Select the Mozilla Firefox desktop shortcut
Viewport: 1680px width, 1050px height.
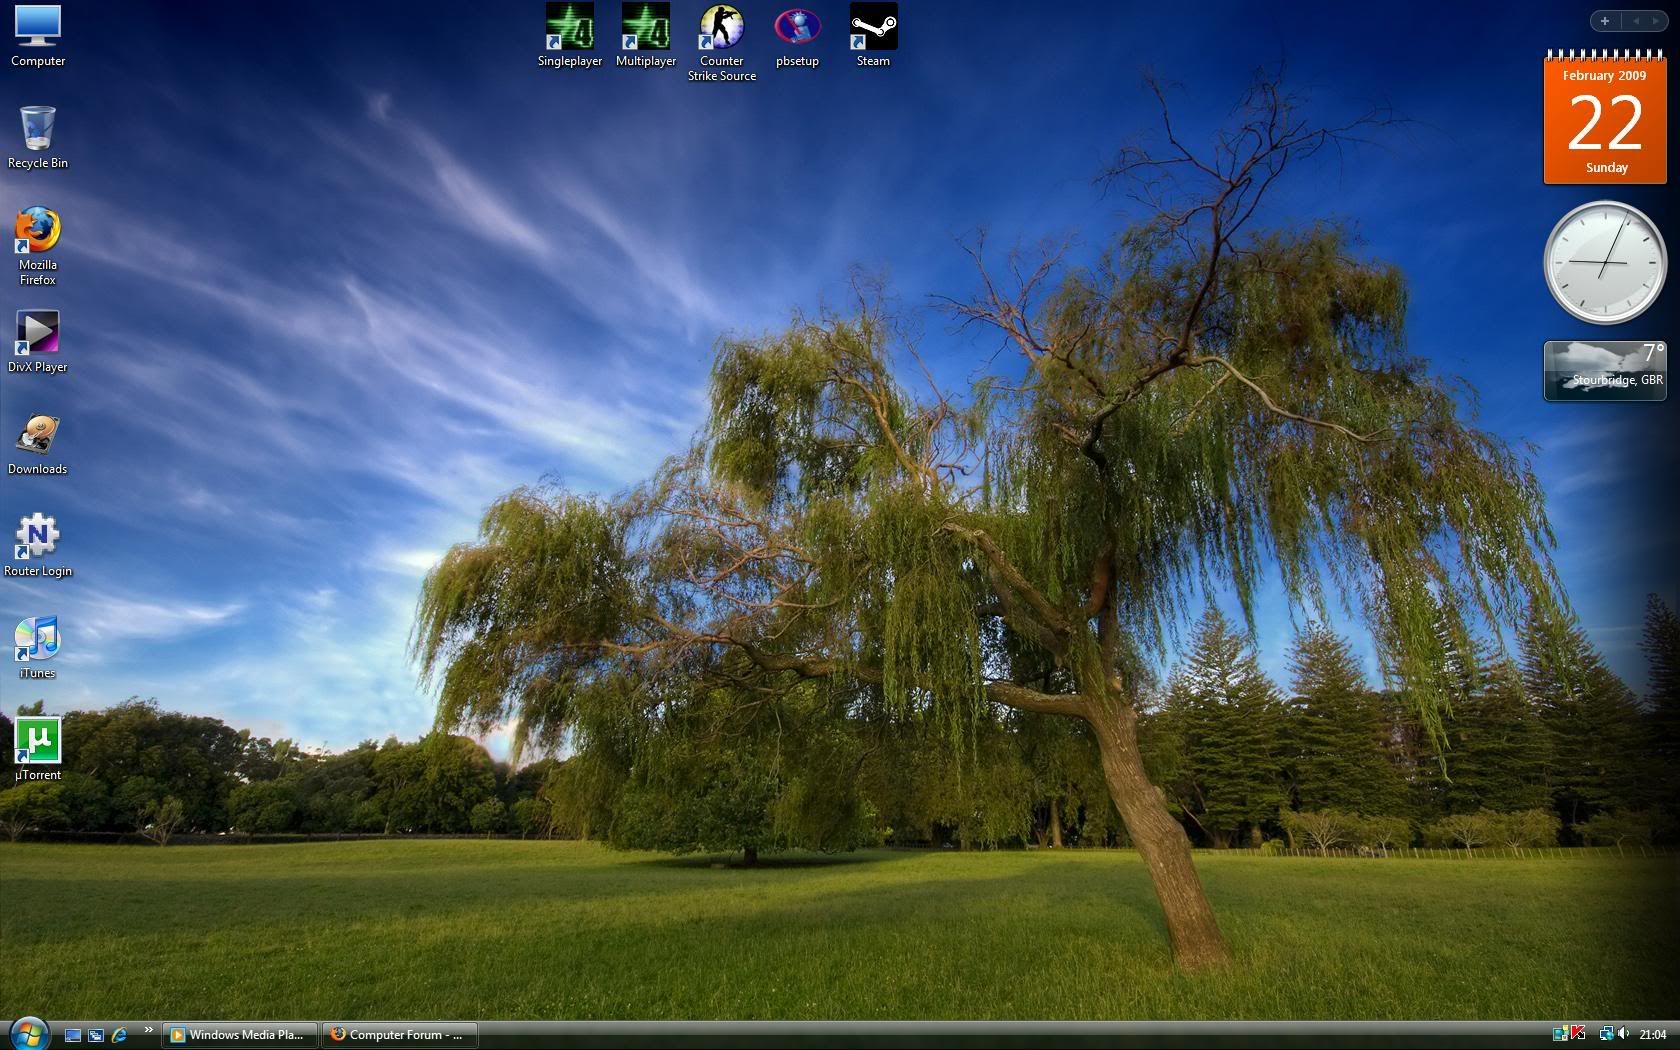[38, 246]
